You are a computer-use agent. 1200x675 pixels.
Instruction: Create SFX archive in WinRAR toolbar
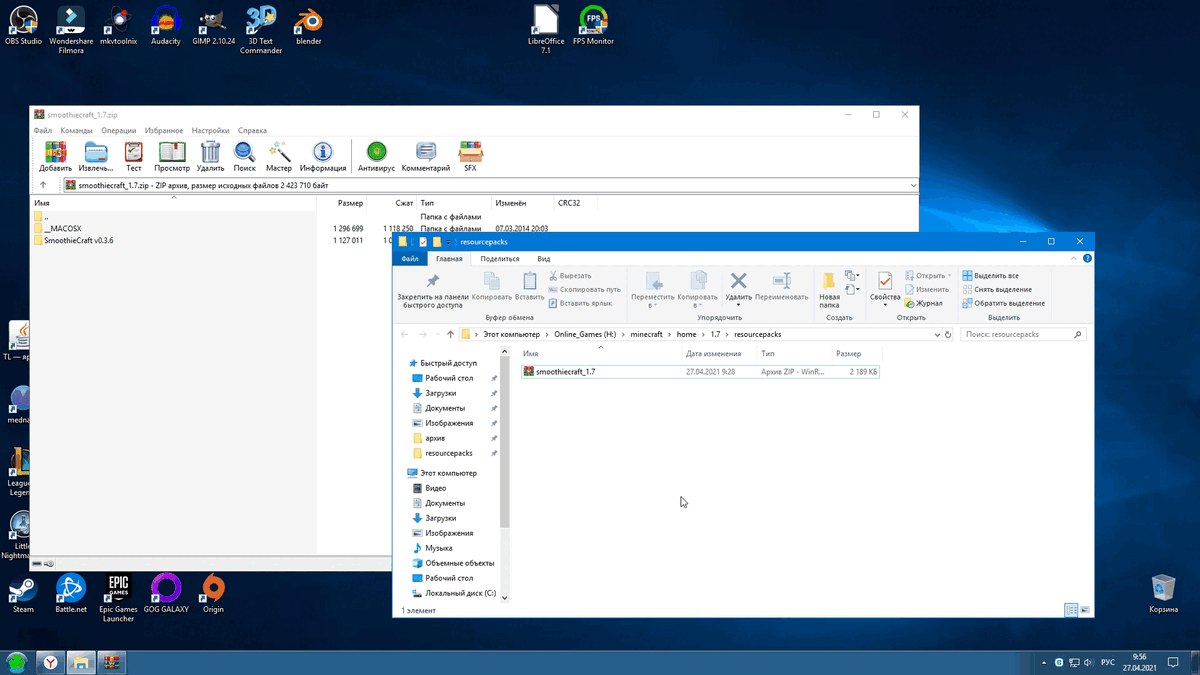(470, 156)
